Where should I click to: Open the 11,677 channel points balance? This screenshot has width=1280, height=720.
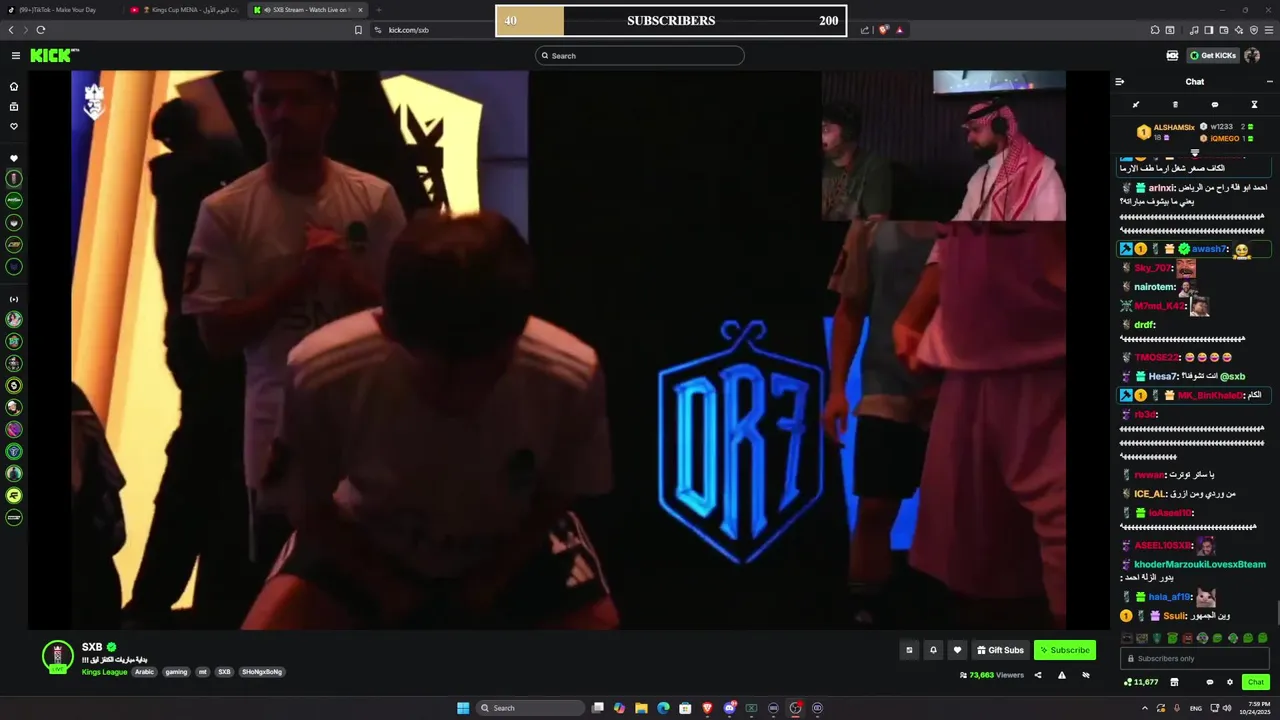point(1141,682)
